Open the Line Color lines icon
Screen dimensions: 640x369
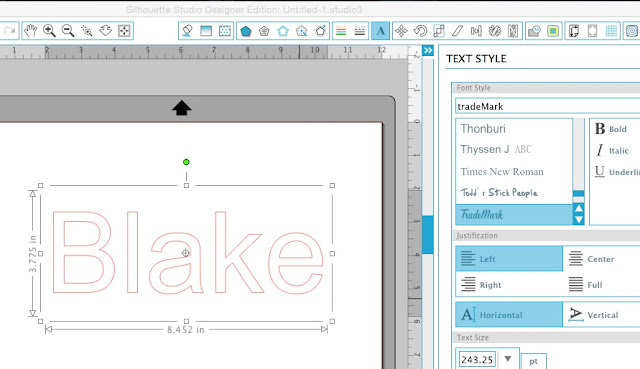pos(341,31)
